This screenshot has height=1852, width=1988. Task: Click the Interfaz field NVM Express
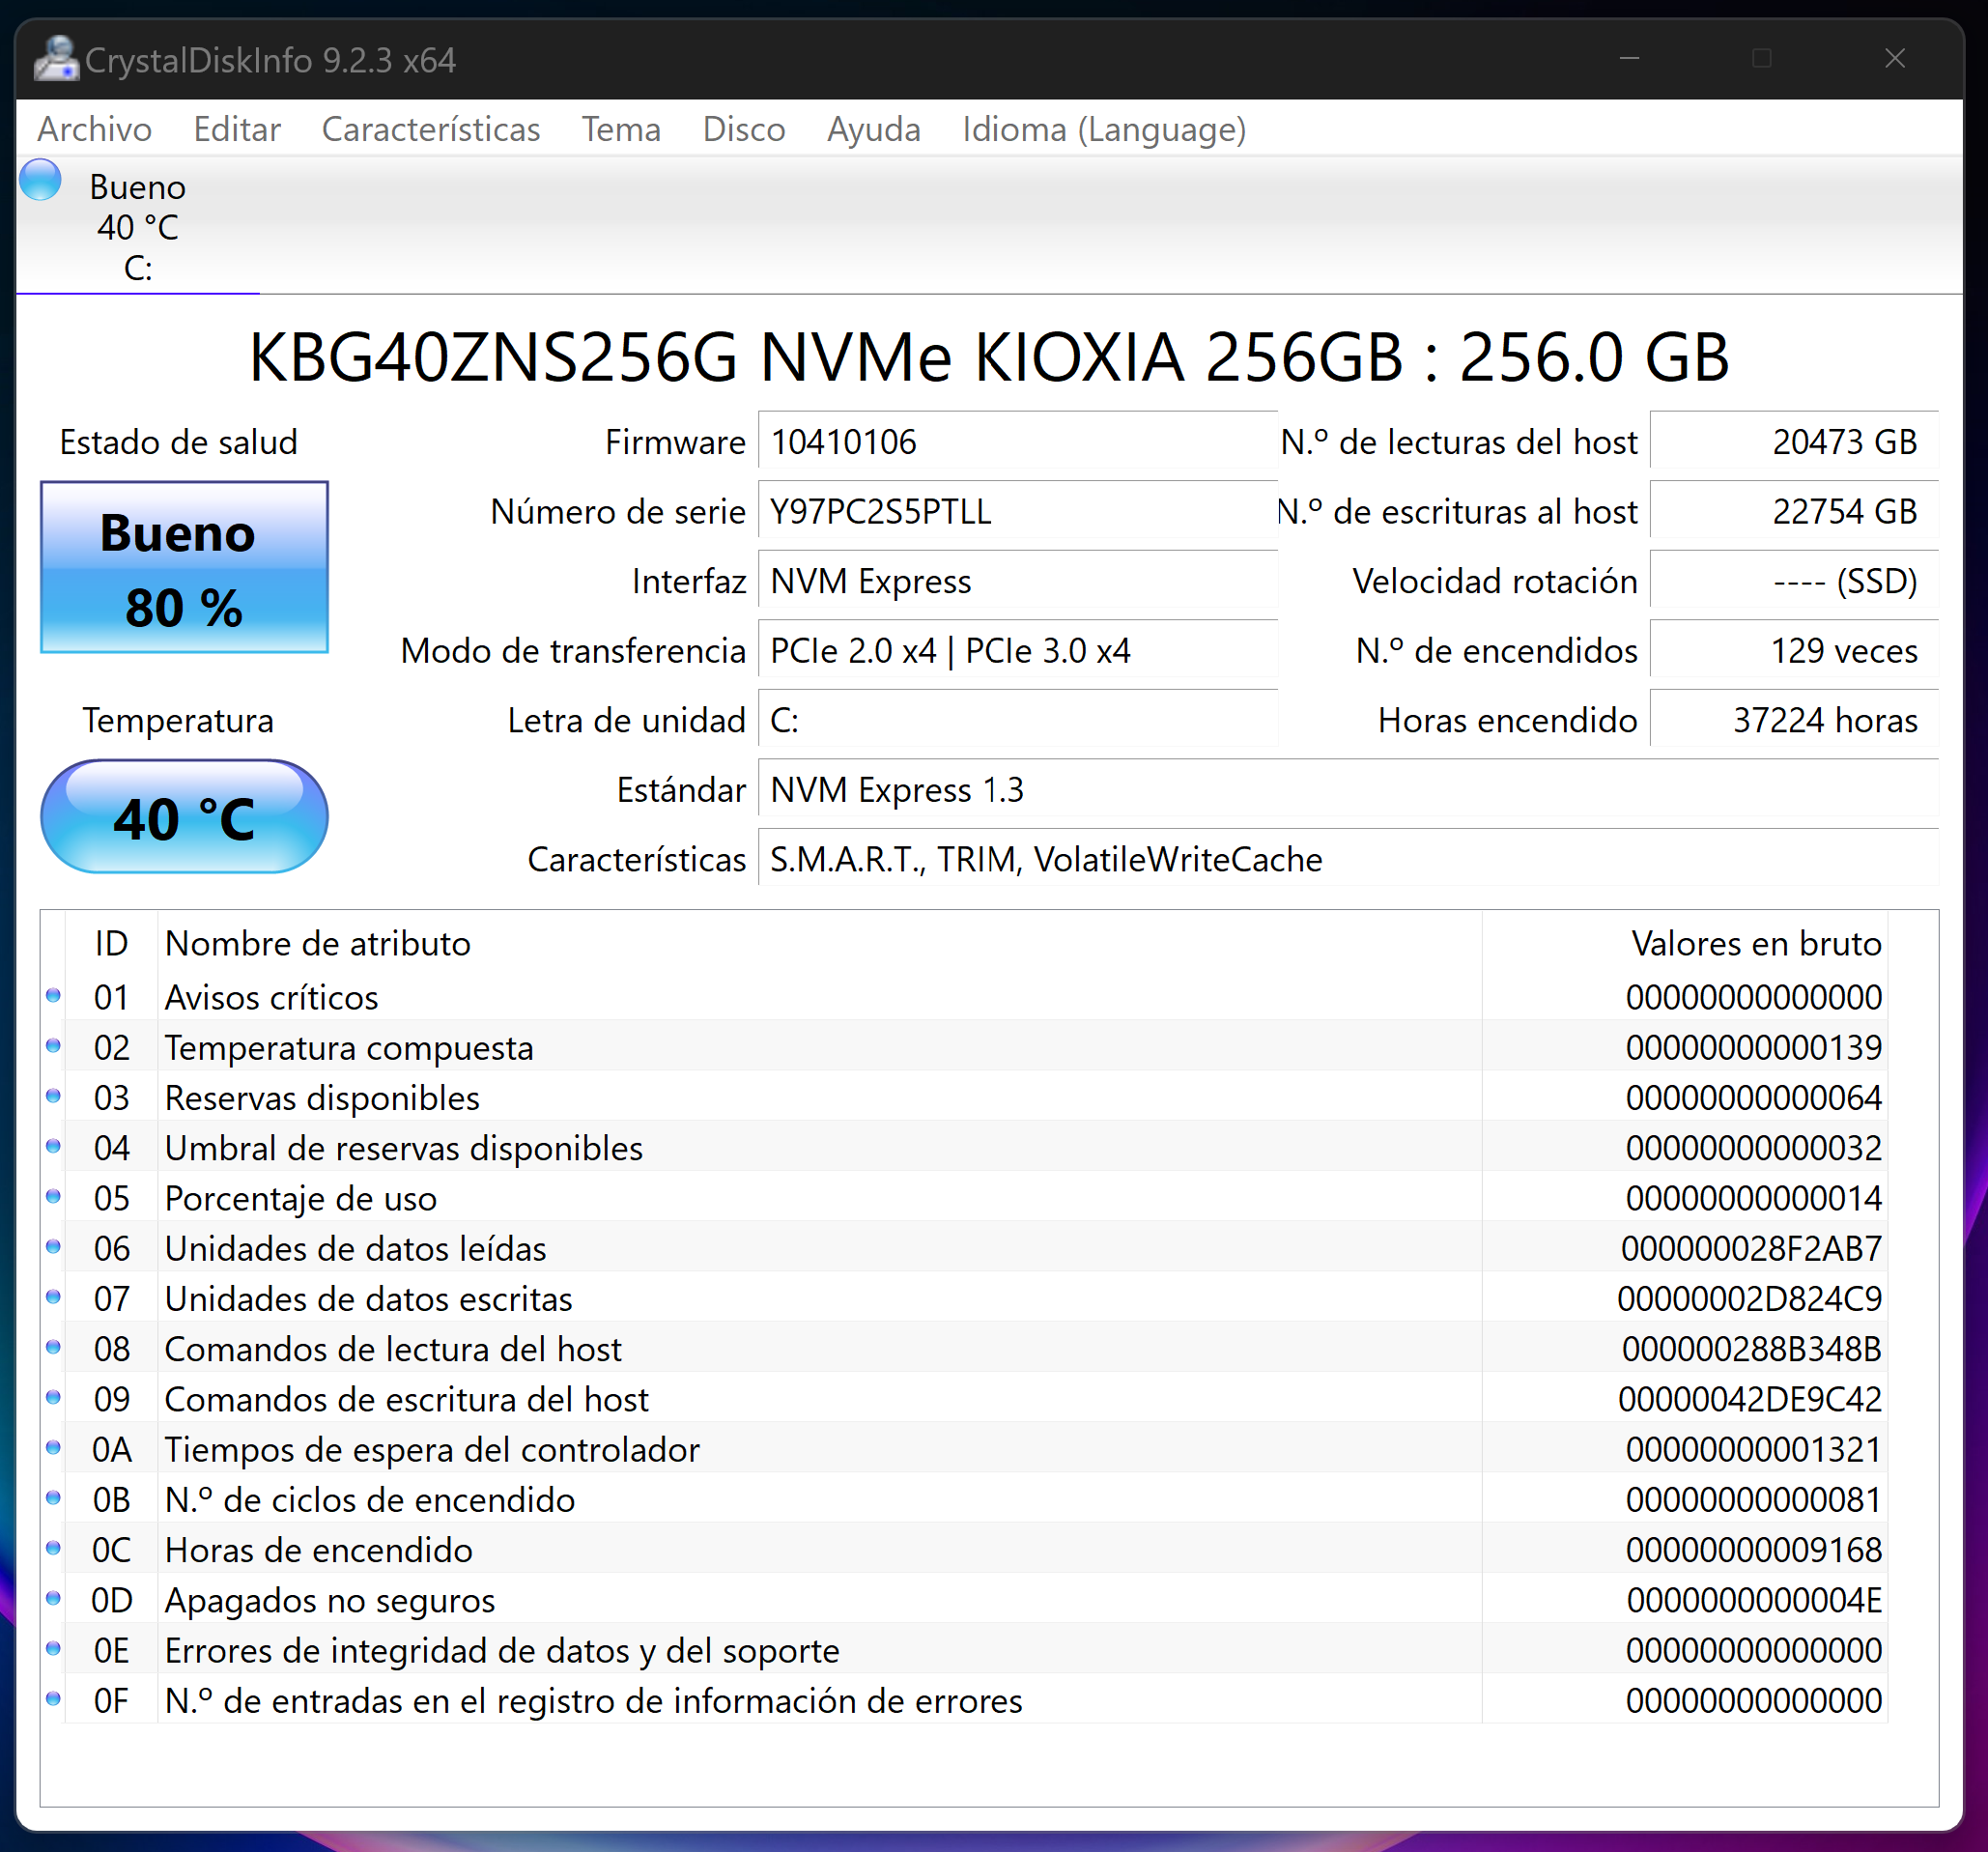(x=1018, y=581)
